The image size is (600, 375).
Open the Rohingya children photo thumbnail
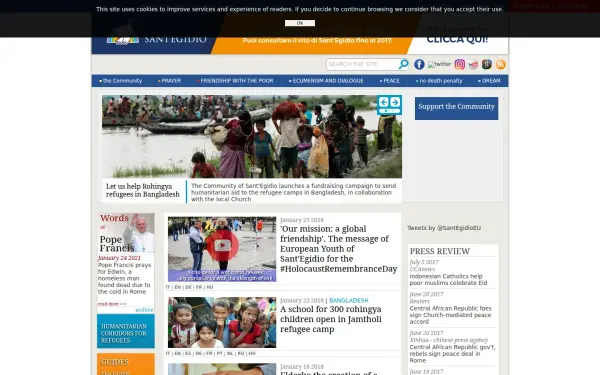(222, 322)
